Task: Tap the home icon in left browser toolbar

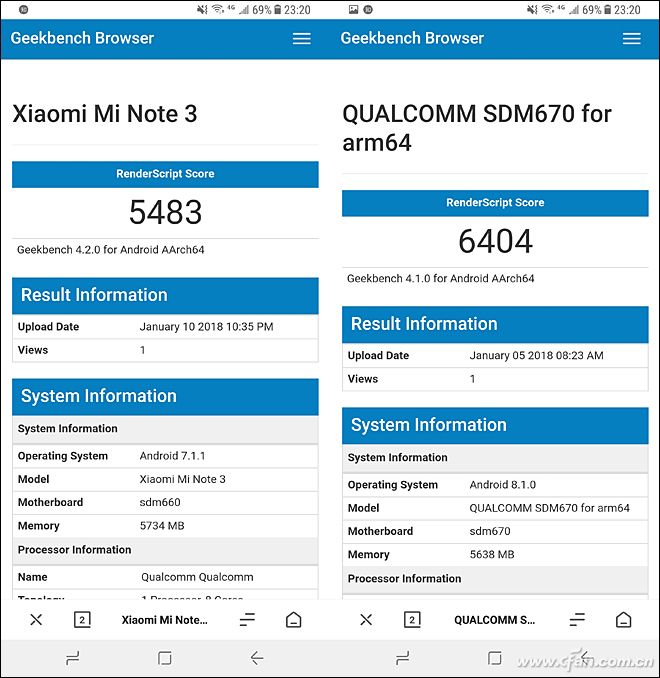Action: (x=294, y=620)
